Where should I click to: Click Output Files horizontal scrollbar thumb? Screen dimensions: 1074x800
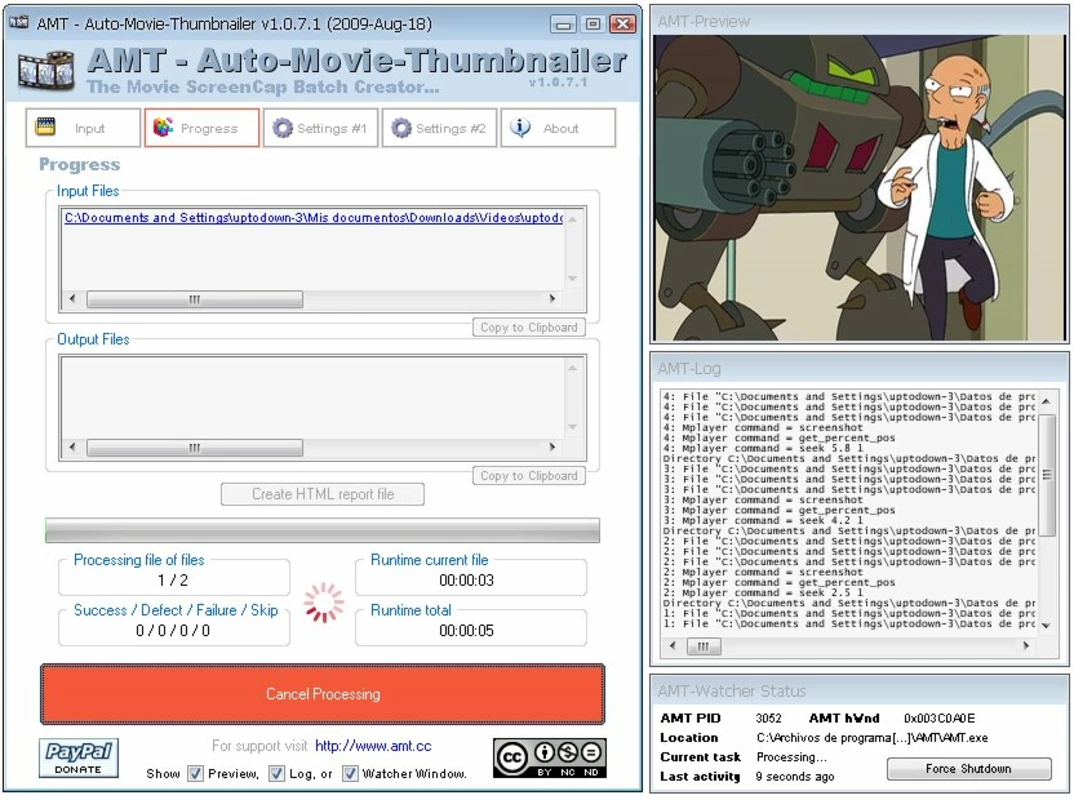[x=195, y=447]
